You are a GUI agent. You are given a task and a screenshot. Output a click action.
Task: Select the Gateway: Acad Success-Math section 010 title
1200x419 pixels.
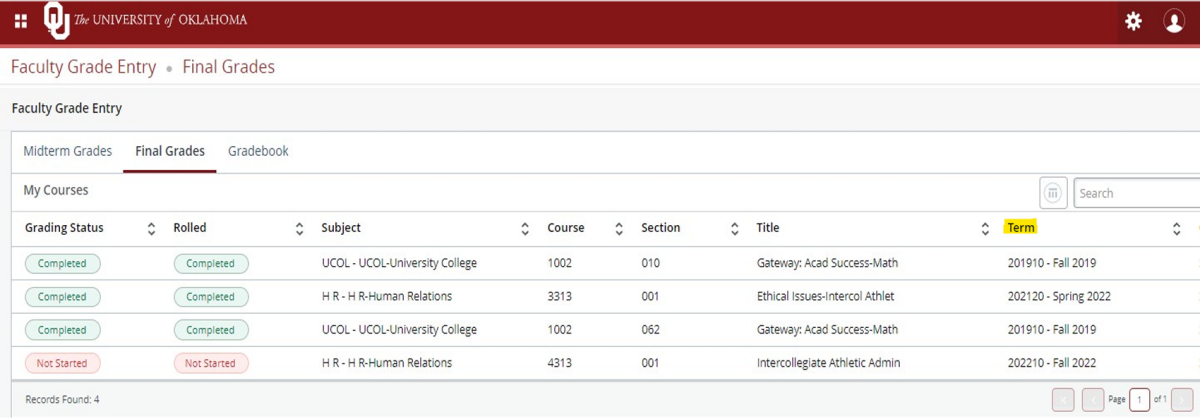827,264
